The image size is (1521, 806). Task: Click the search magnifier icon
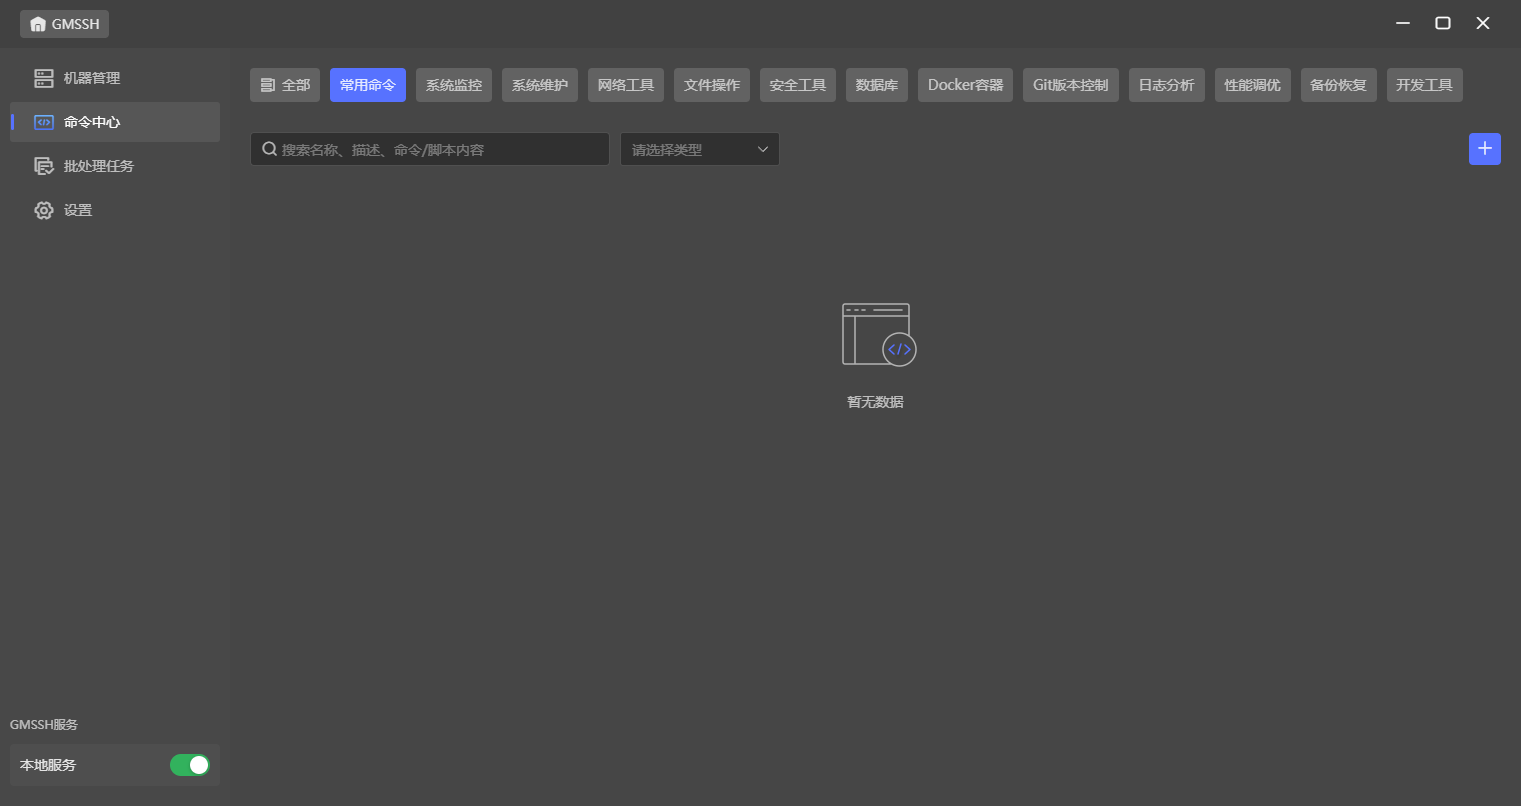point(269,149)
